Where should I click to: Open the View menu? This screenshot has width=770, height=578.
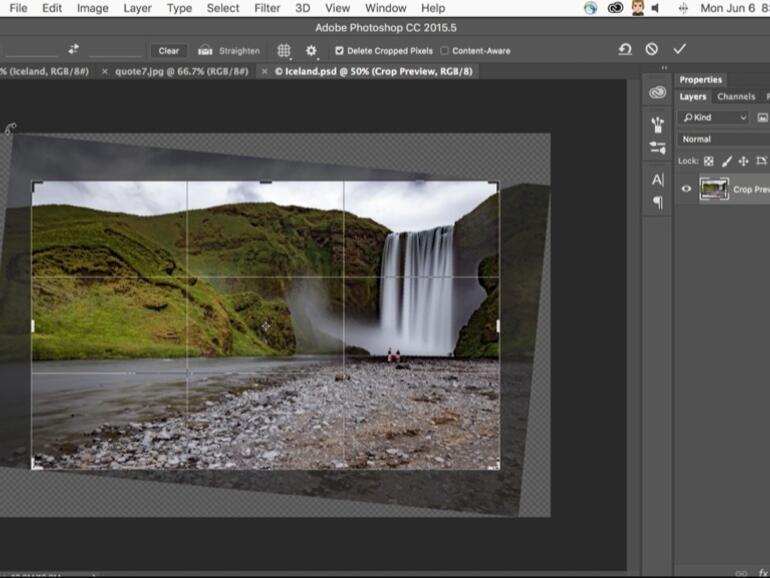point(337,8)
